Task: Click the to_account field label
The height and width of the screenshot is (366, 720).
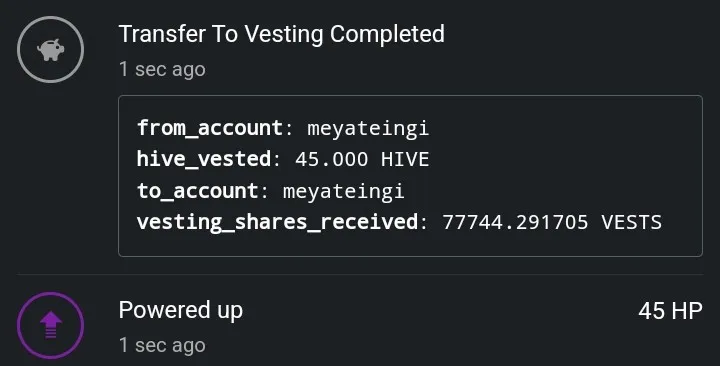Action: pos(197,191)
